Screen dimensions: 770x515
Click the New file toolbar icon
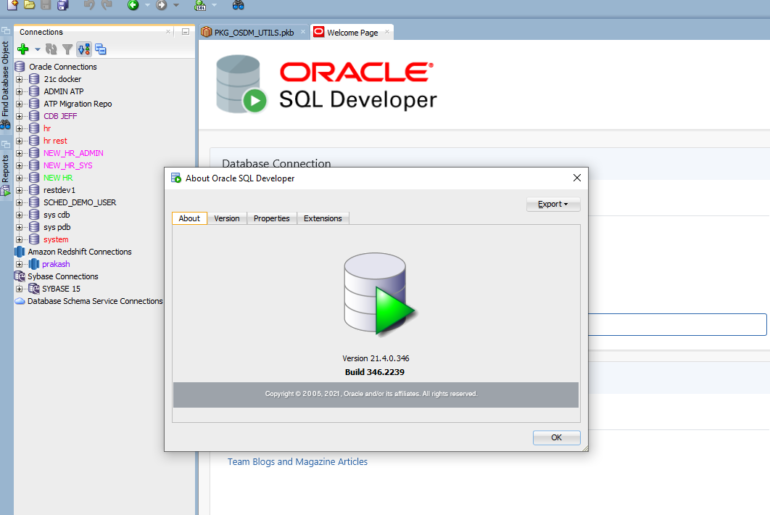point(12,5)
